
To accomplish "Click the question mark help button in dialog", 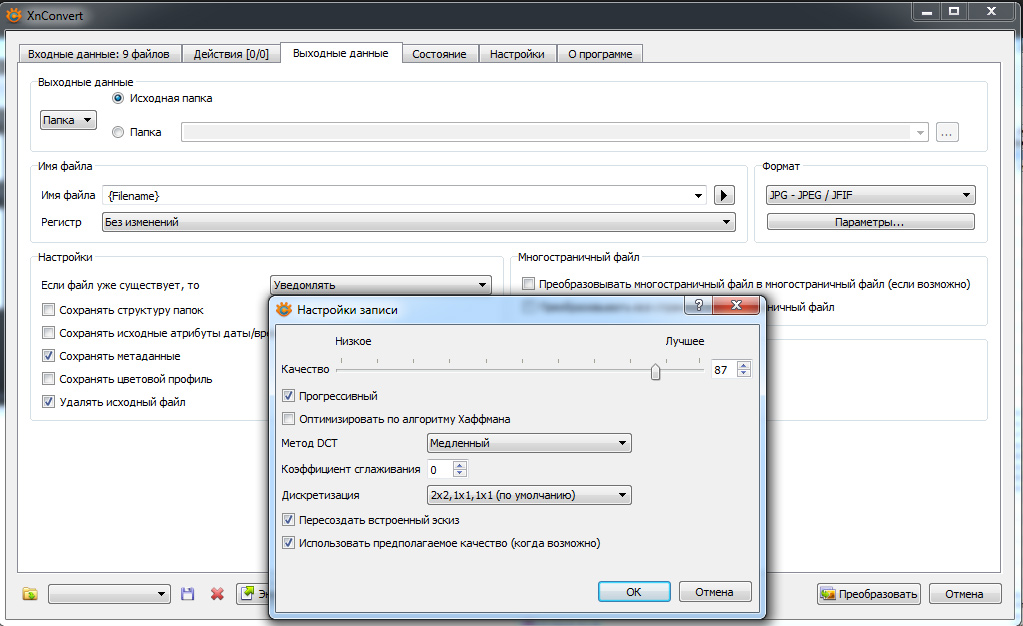I will pos(698,307).
